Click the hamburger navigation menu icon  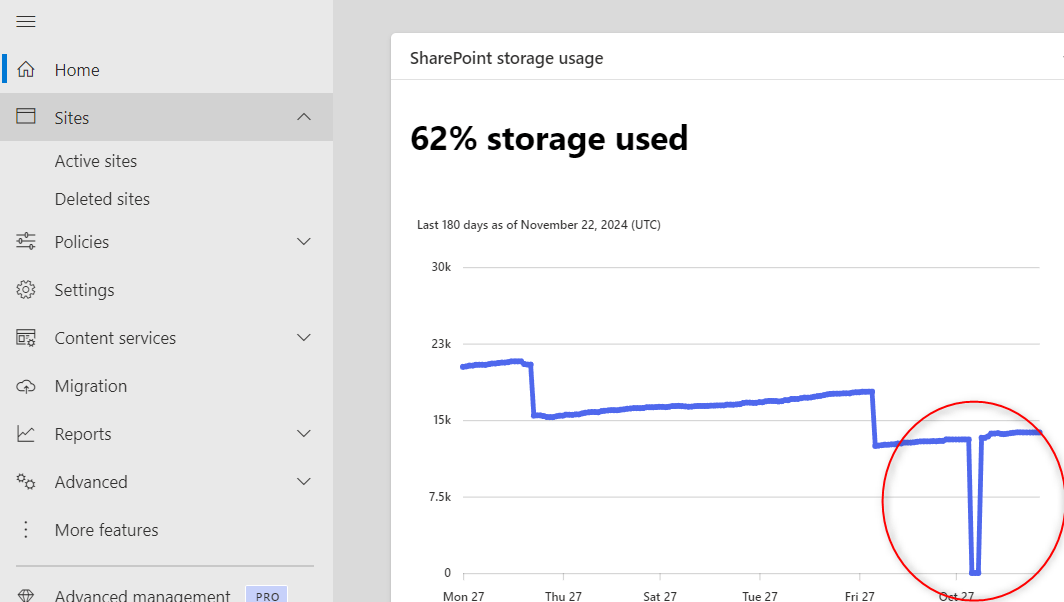[26, 22]
